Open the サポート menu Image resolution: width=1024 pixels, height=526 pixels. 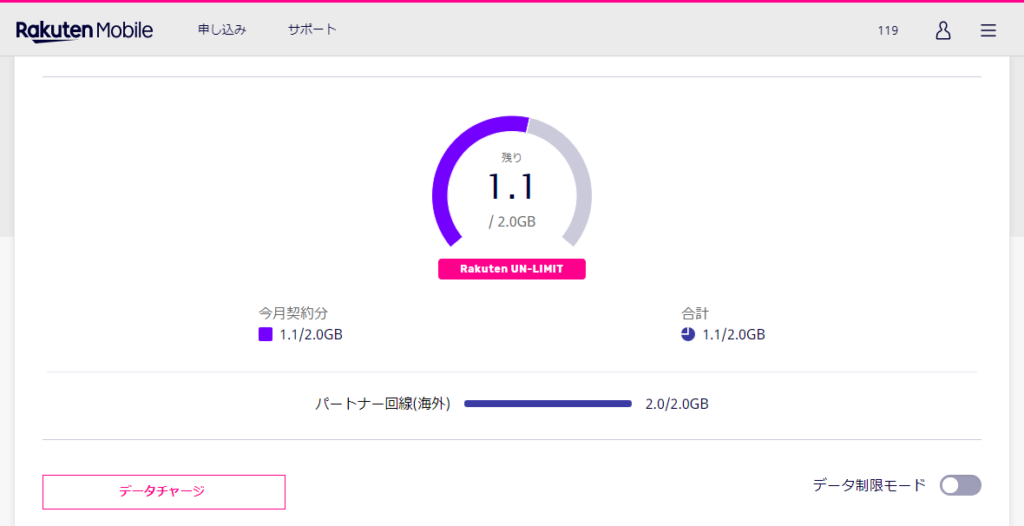point(312,30)
